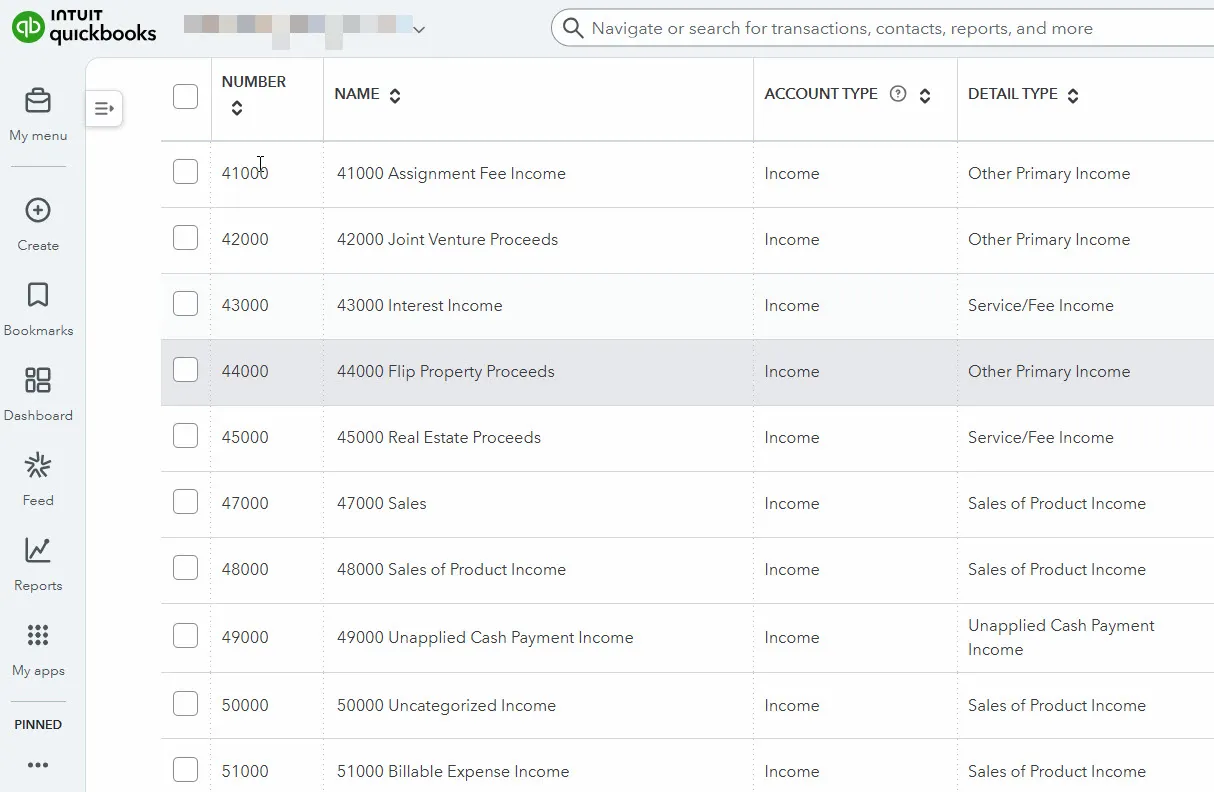Check the 41000 Assignment Fee Income row

(x=185, y=172)
